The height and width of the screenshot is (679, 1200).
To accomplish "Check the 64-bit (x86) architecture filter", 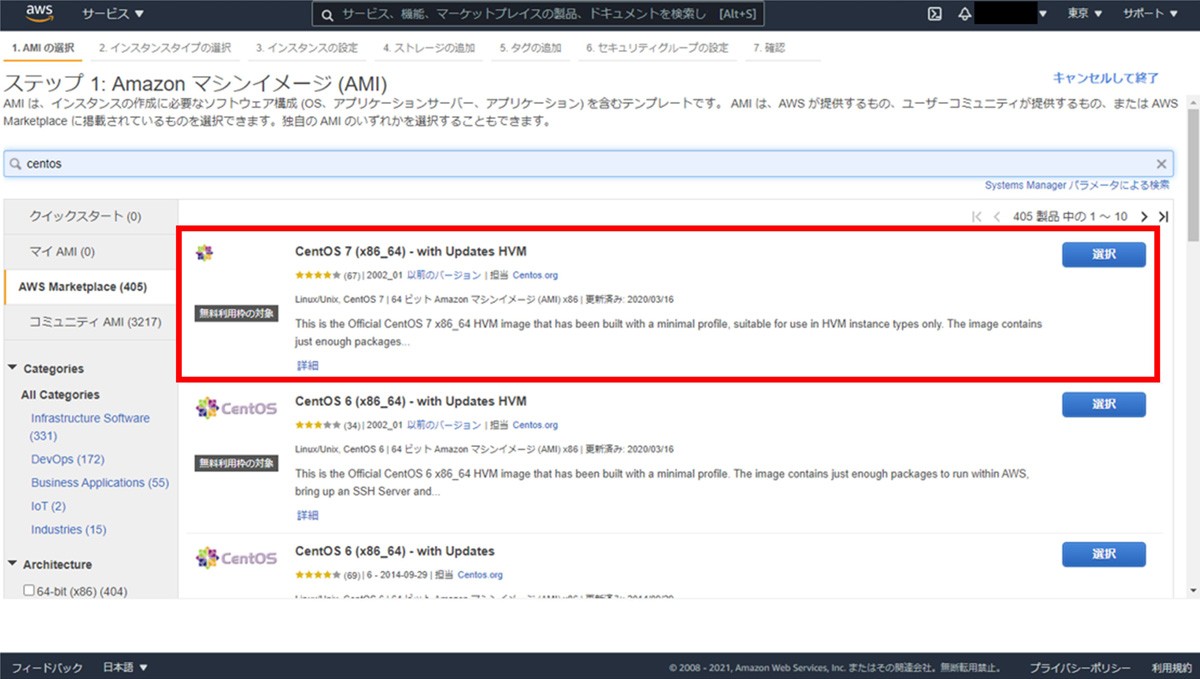I will click(29, 591).
